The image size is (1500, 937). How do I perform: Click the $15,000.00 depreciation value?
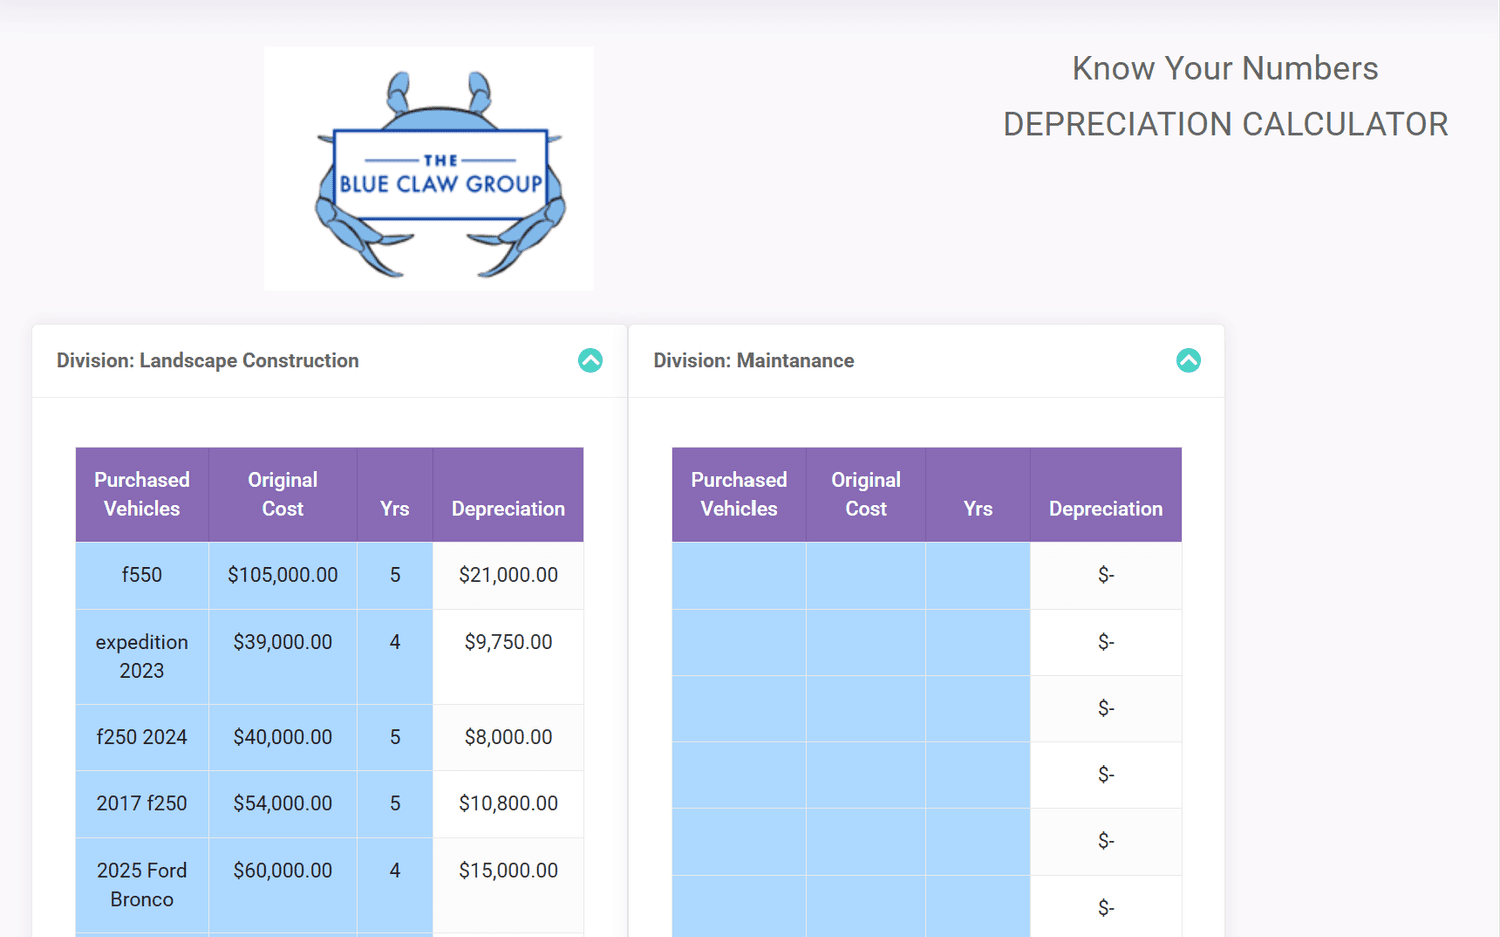coord(508,870)
